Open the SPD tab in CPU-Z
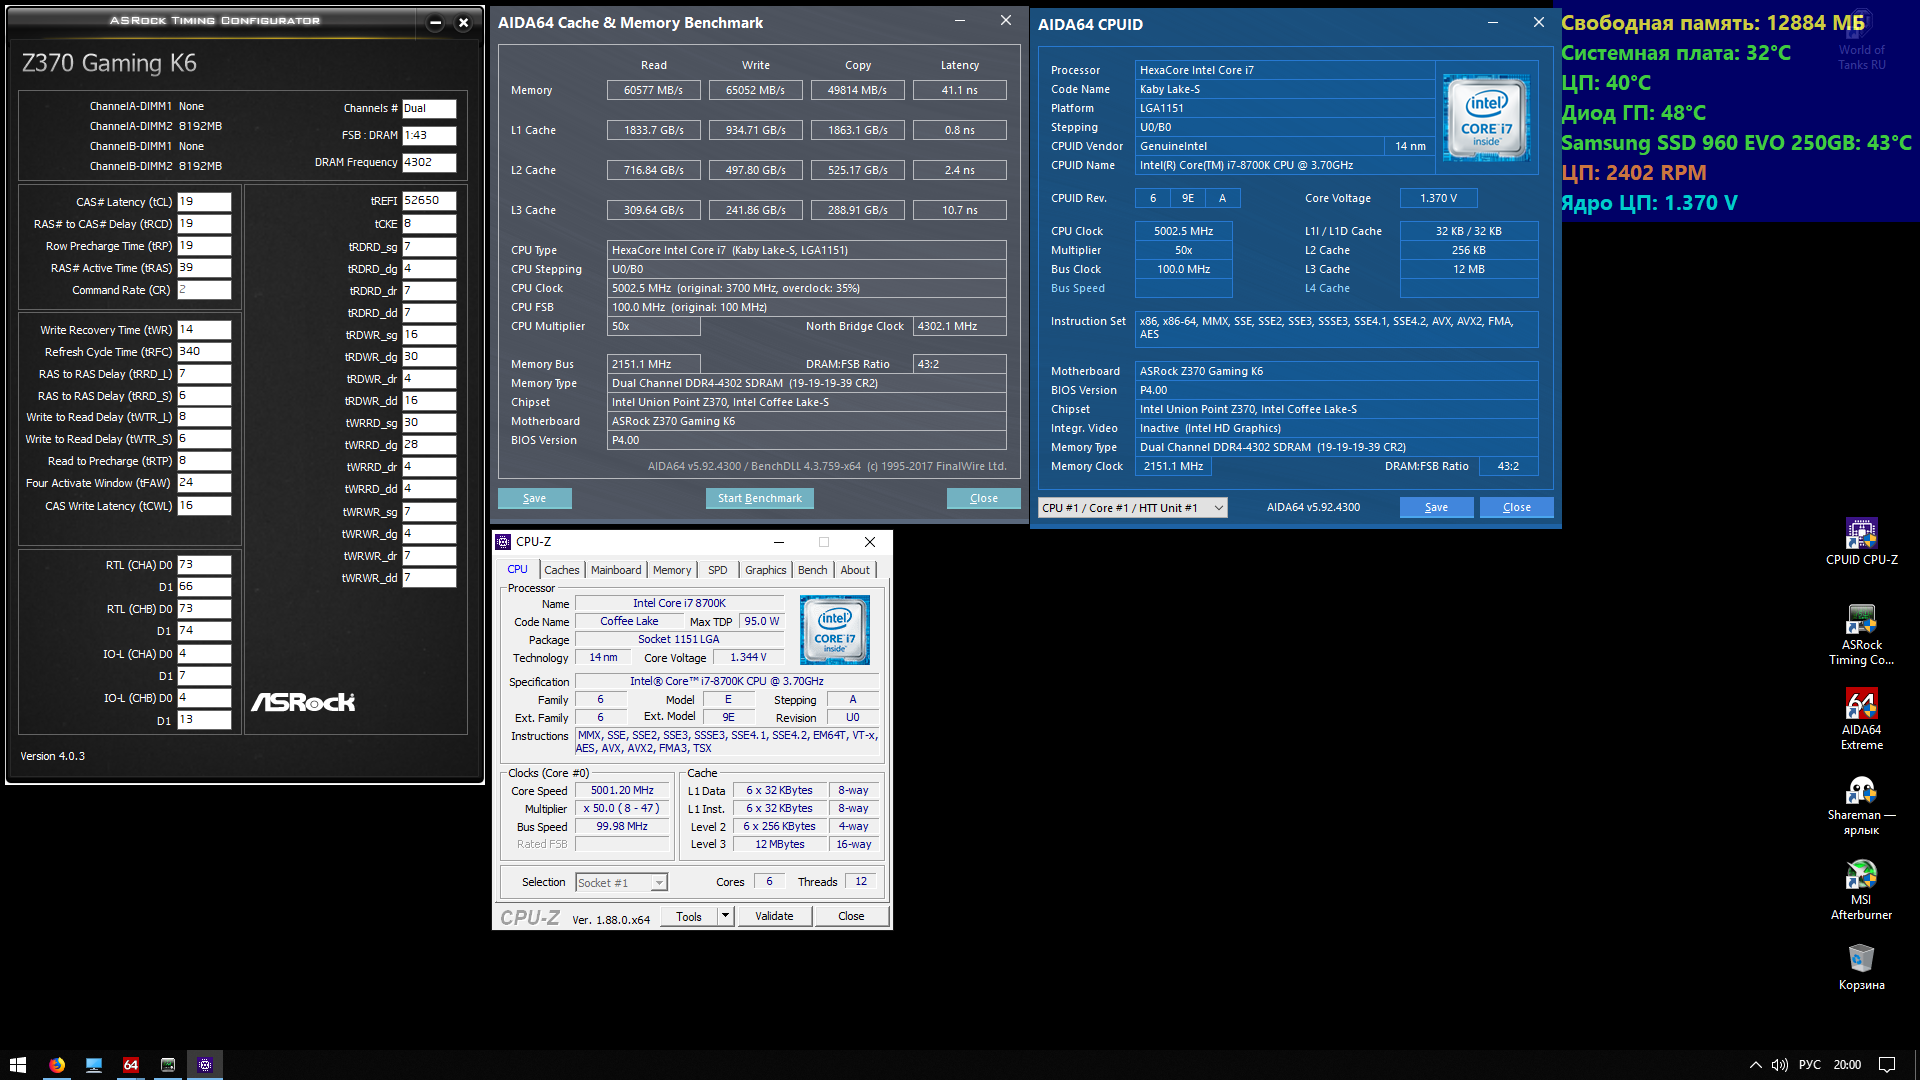The image size is (1920, 1080). pyautogui.click(x=717, y=570)
